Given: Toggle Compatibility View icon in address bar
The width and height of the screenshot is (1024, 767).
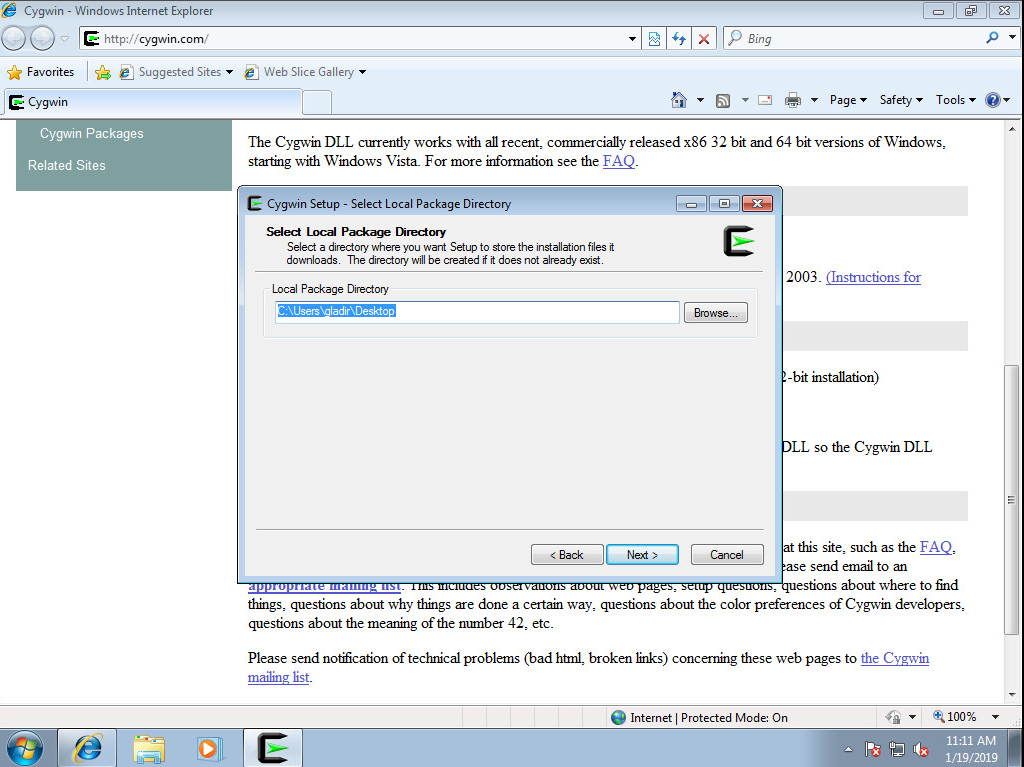Looking at the screenshot, I should coord(654,39).
